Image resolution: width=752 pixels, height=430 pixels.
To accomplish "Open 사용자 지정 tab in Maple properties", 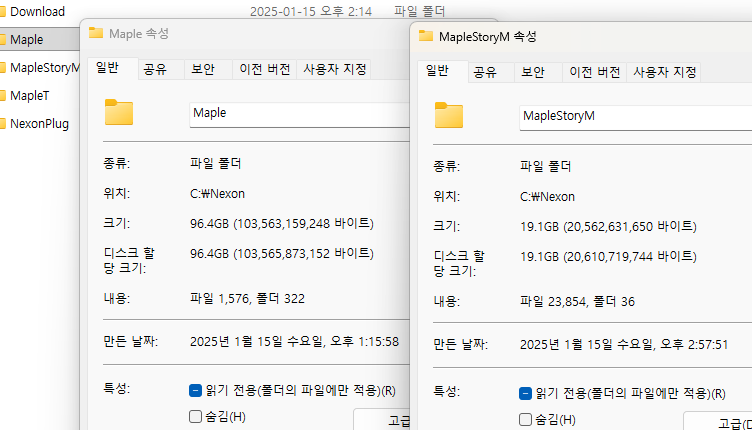I will [x=334, y=70].
